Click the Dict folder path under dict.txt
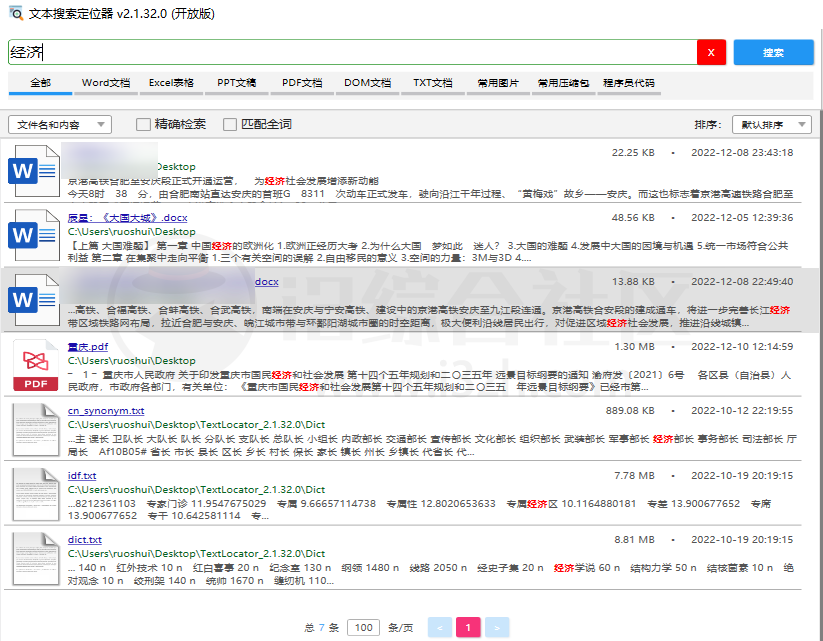Image resolution: width=823 pixels, height=641 pixels. (x=196, y=554)
